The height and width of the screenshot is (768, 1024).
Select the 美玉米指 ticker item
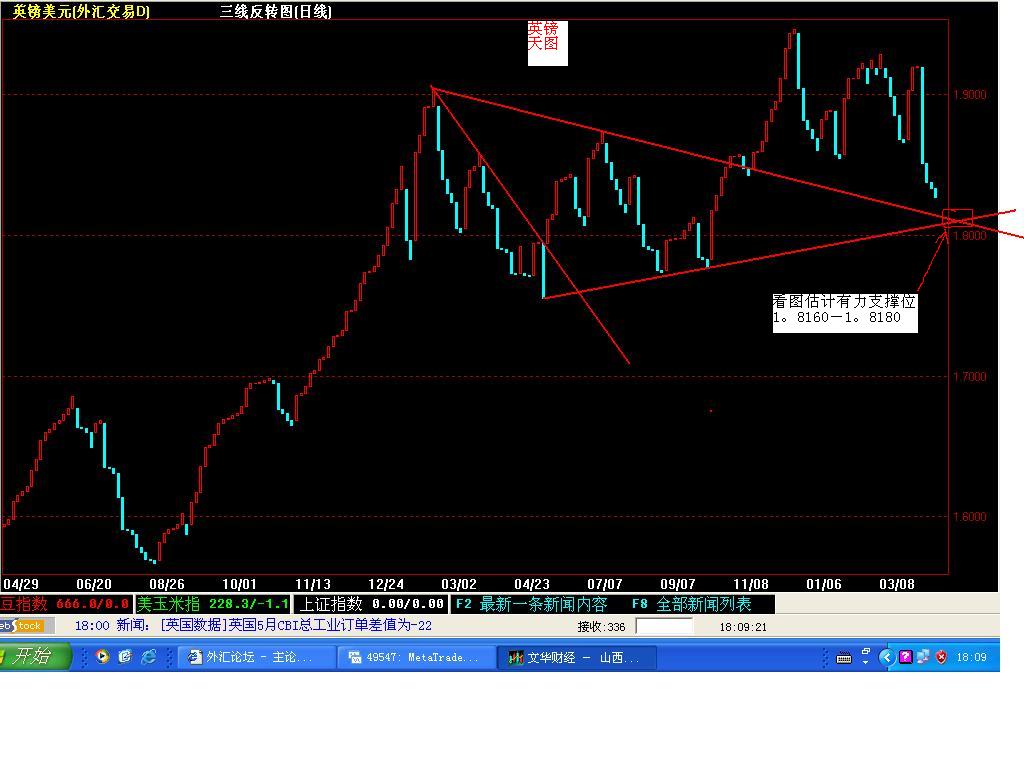pos(213,604)
